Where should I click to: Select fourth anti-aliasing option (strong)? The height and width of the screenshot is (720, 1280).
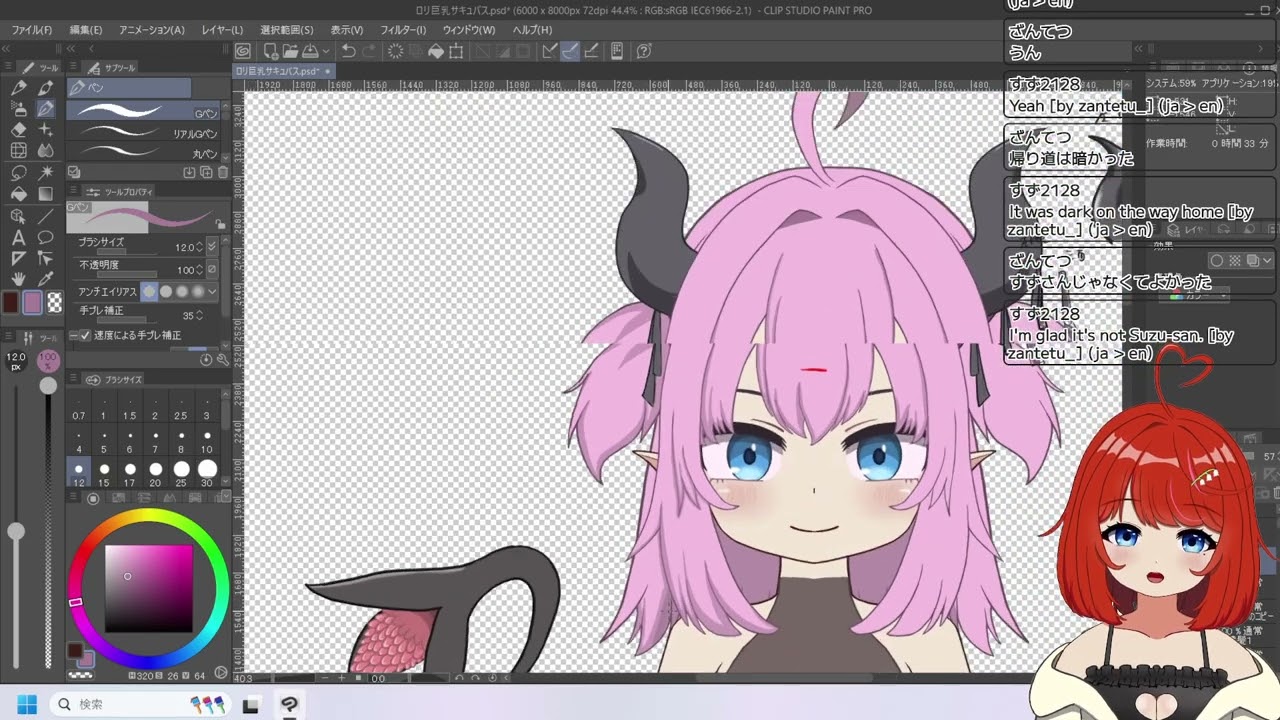(x=198, y=292)
